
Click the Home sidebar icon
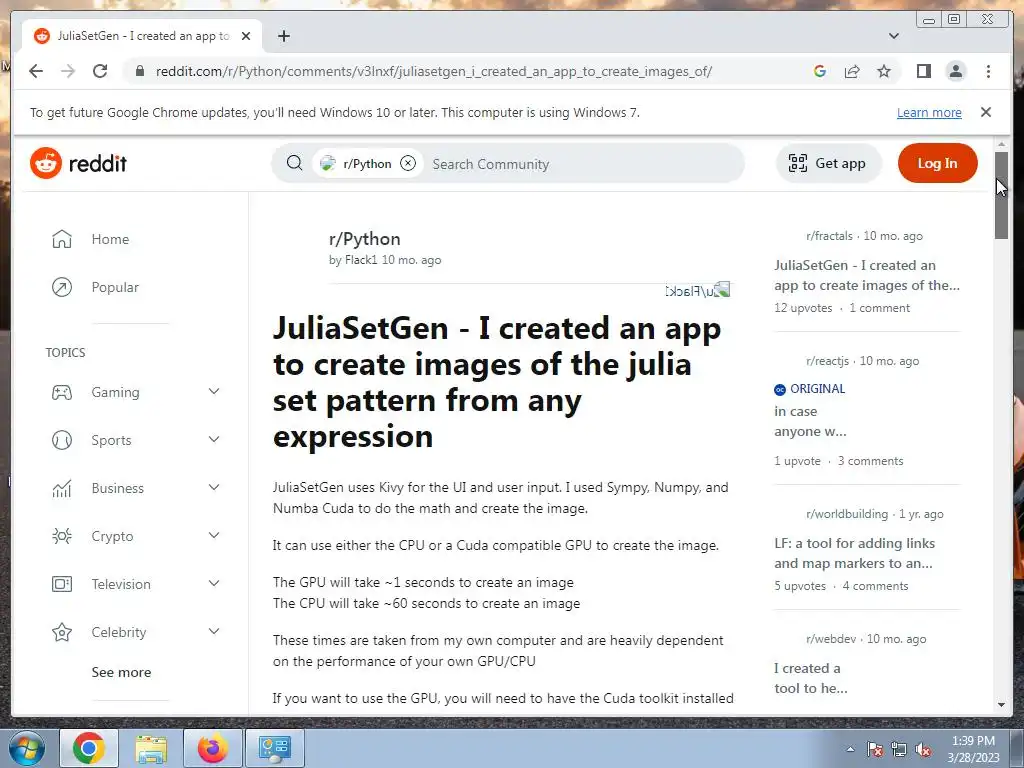click(62, 239)
